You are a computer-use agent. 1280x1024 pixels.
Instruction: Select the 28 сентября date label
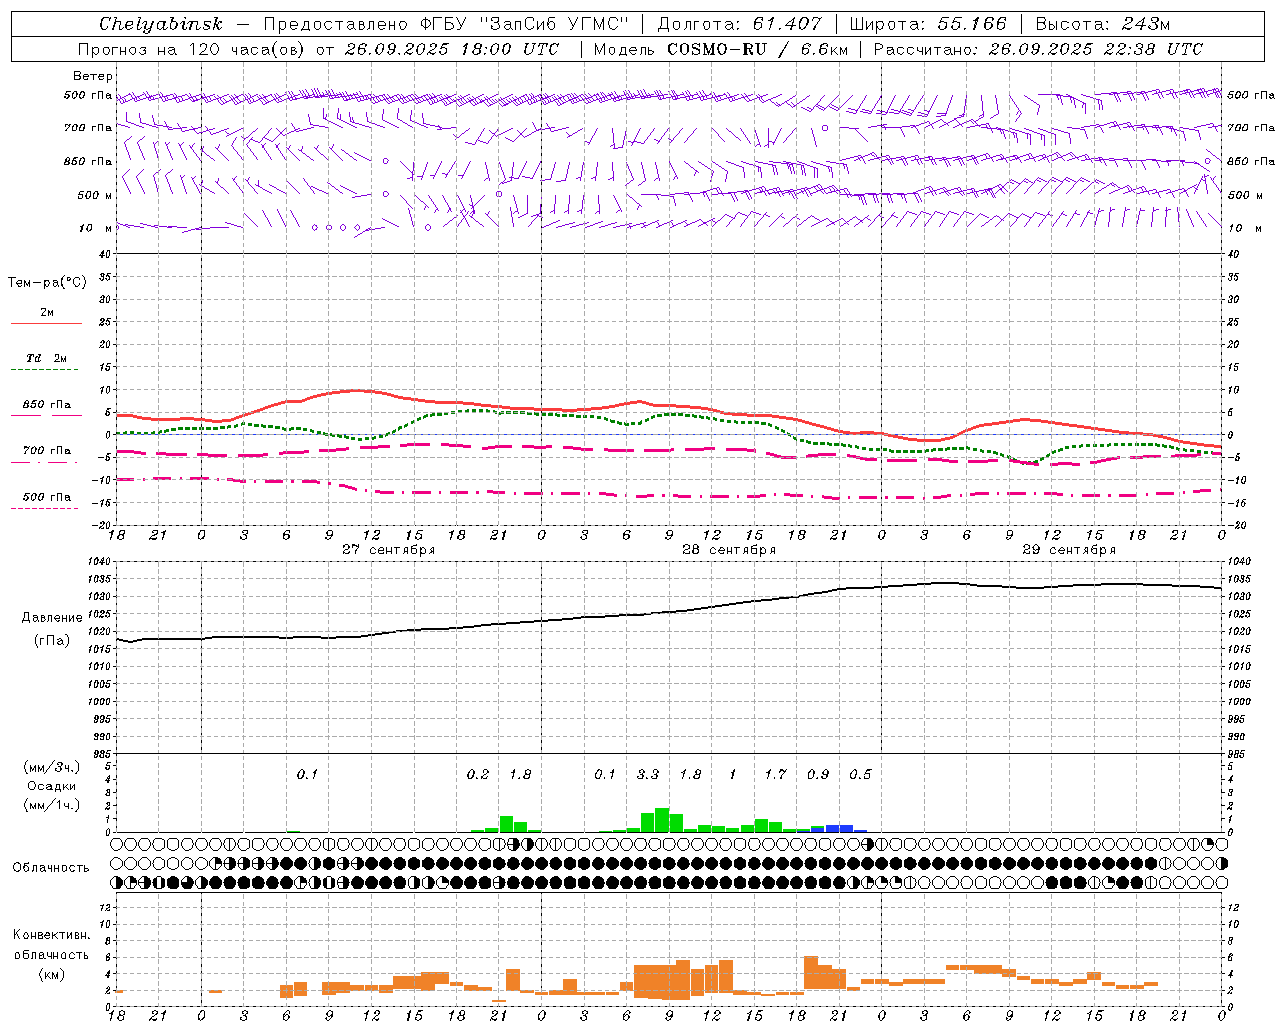(x=729, y=550)
